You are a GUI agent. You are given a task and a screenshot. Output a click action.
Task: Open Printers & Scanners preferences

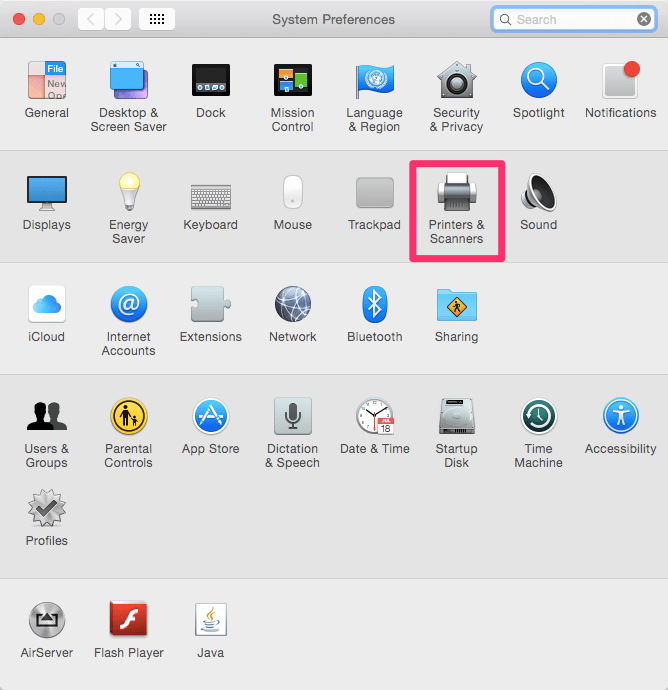coord(456,194)
